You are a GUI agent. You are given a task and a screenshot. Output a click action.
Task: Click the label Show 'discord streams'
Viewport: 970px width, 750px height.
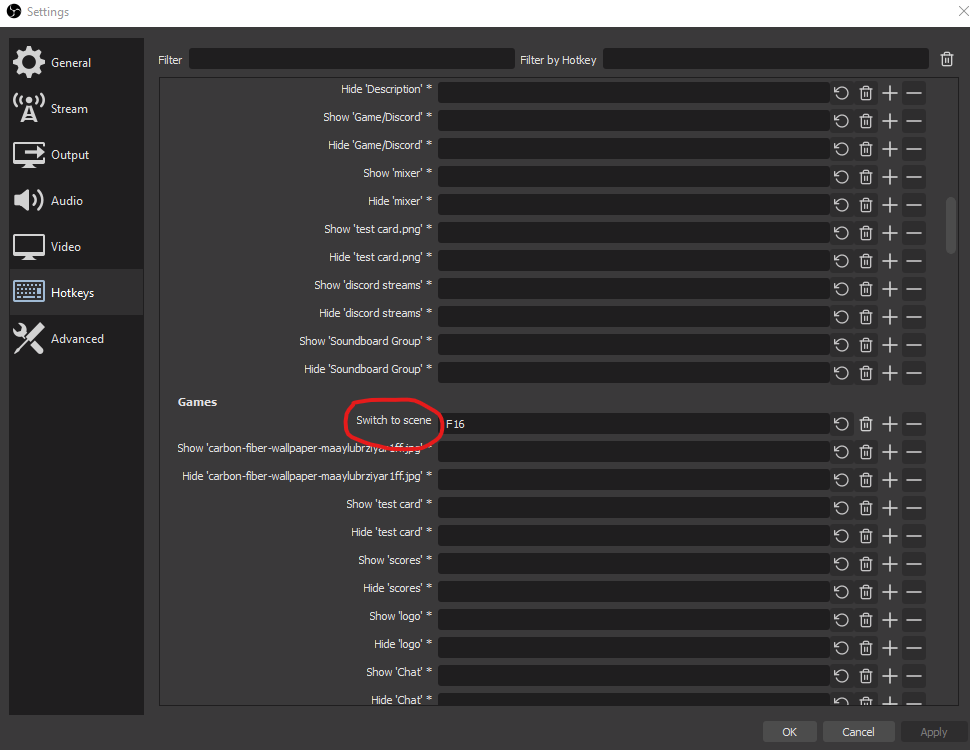pos(373,285)
